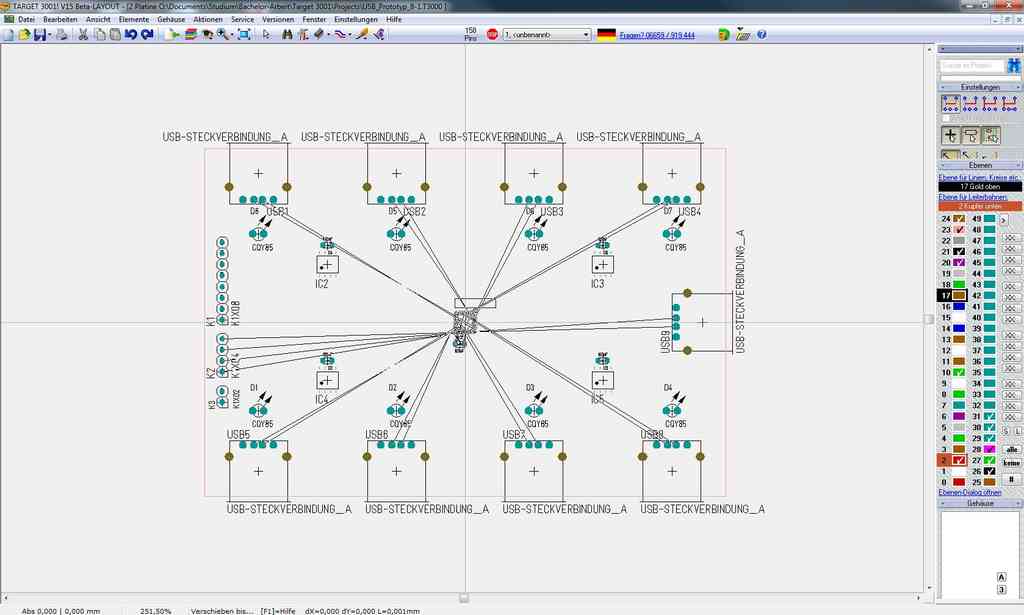Image resolution: width=1024 pixels, height=615 pixels.
Task: Click the Paste clipboard icon
Action: 115,35
